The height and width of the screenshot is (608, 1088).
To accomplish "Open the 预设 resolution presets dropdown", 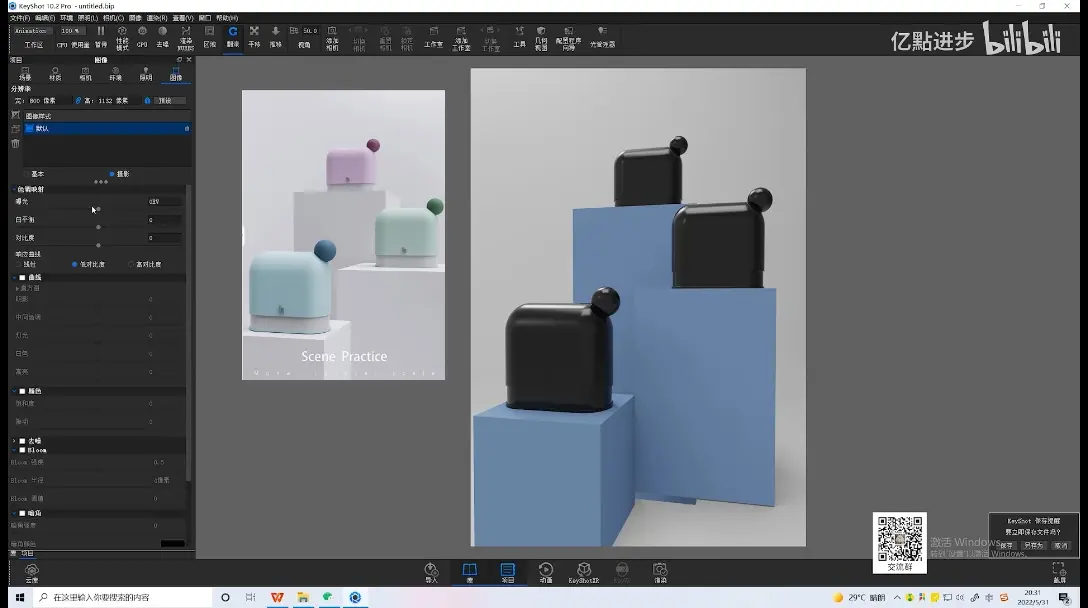I will pos(170,101).
